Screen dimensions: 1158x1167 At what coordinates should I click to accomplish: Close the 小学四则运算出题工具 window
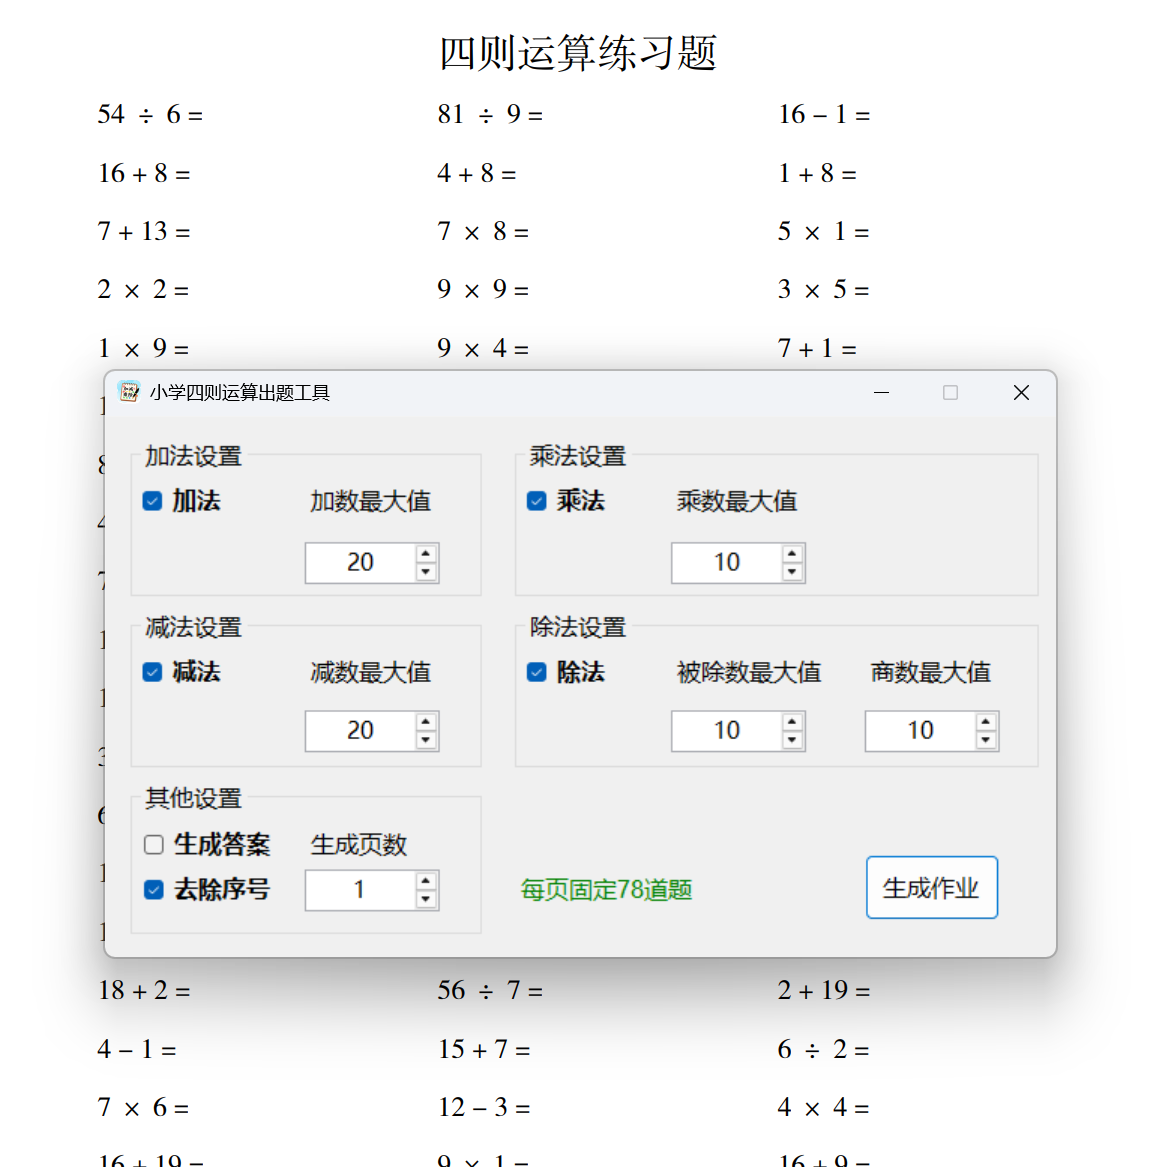(x=1021, y=392)
